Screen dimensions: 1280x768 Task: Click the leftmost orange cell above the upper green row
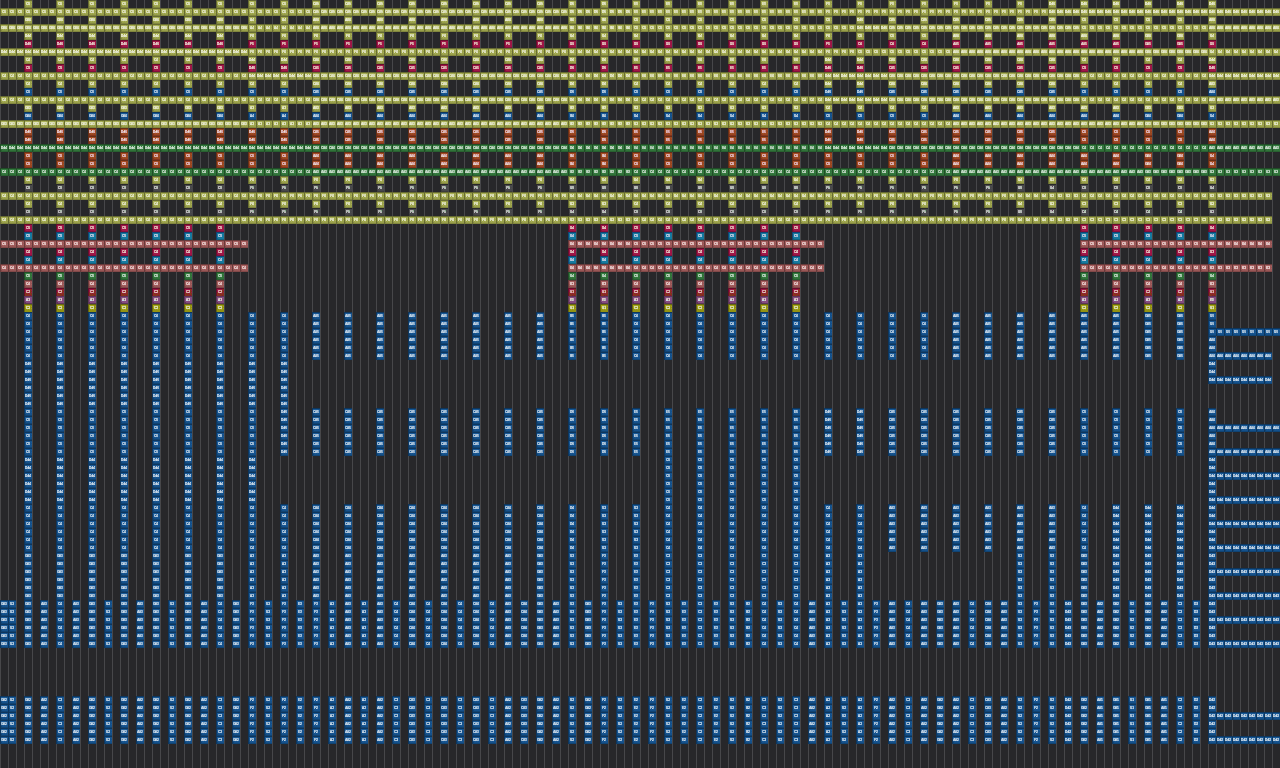coord(28,132)
